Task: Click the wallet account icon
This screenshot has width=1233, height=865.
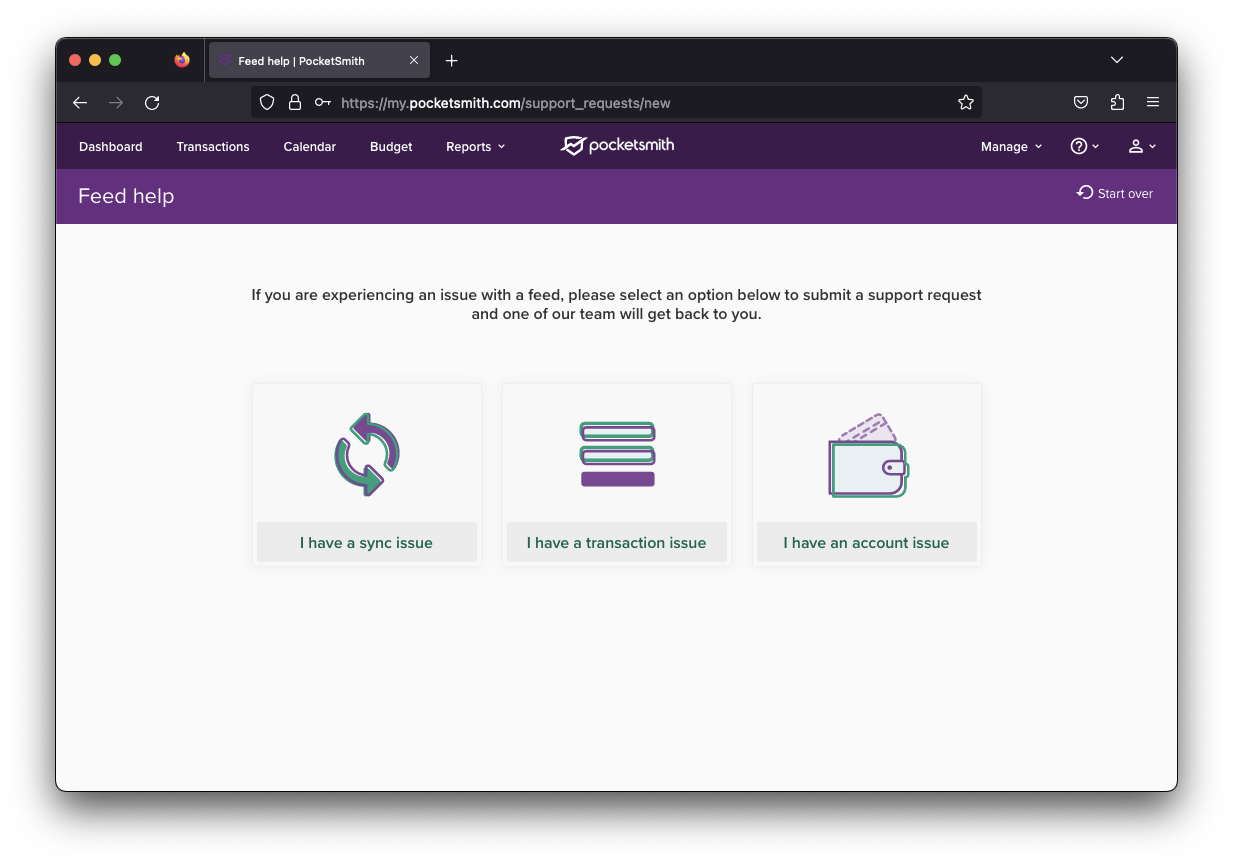Action: pos(867,457)
